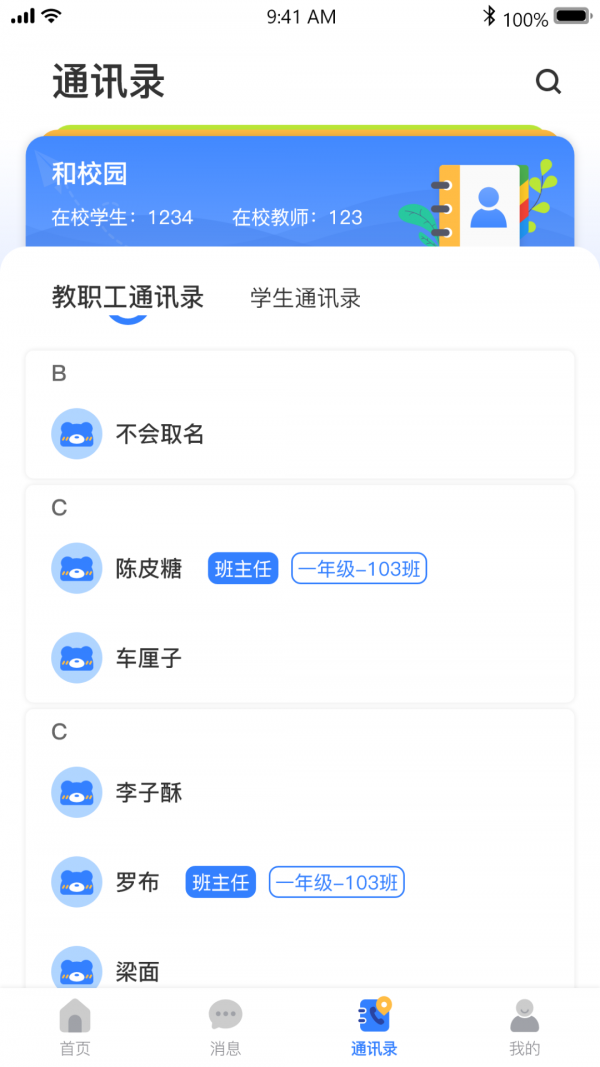The width and height of the screenshot is (600, 1067).
Task: Click 陈皮糖's avatar icon
Action: [77, 568]
